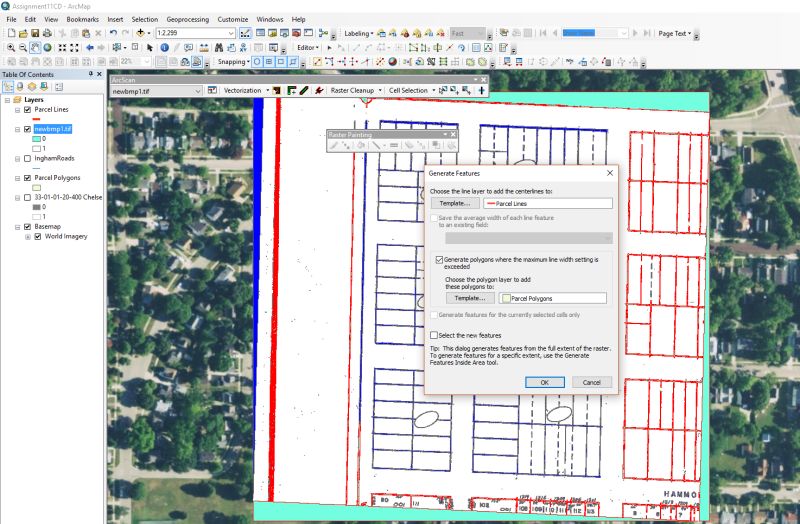Click Parcel Lines red line symbol in TOC

click(x=36, y=119)
